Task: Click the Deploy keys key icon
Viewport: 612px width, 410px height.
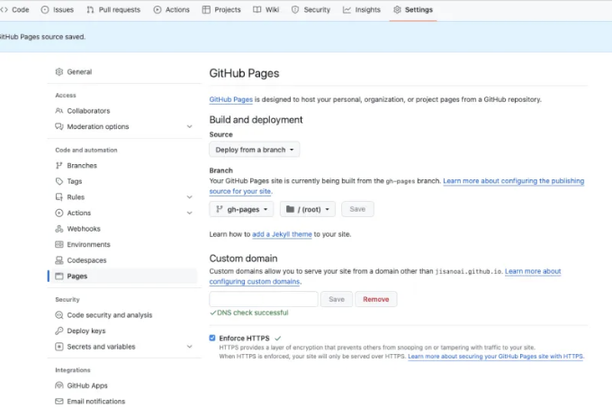Action: 59,331
